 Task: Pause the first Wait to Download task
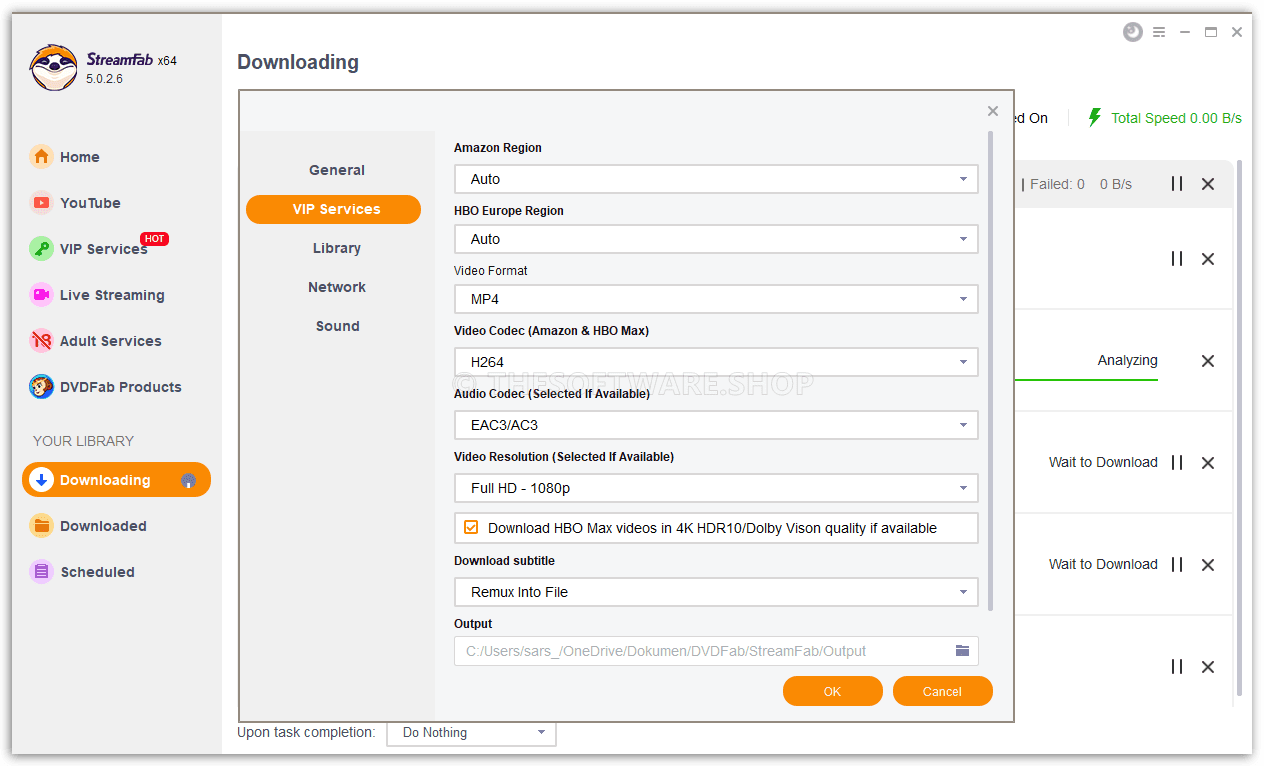coord(1177,463)
